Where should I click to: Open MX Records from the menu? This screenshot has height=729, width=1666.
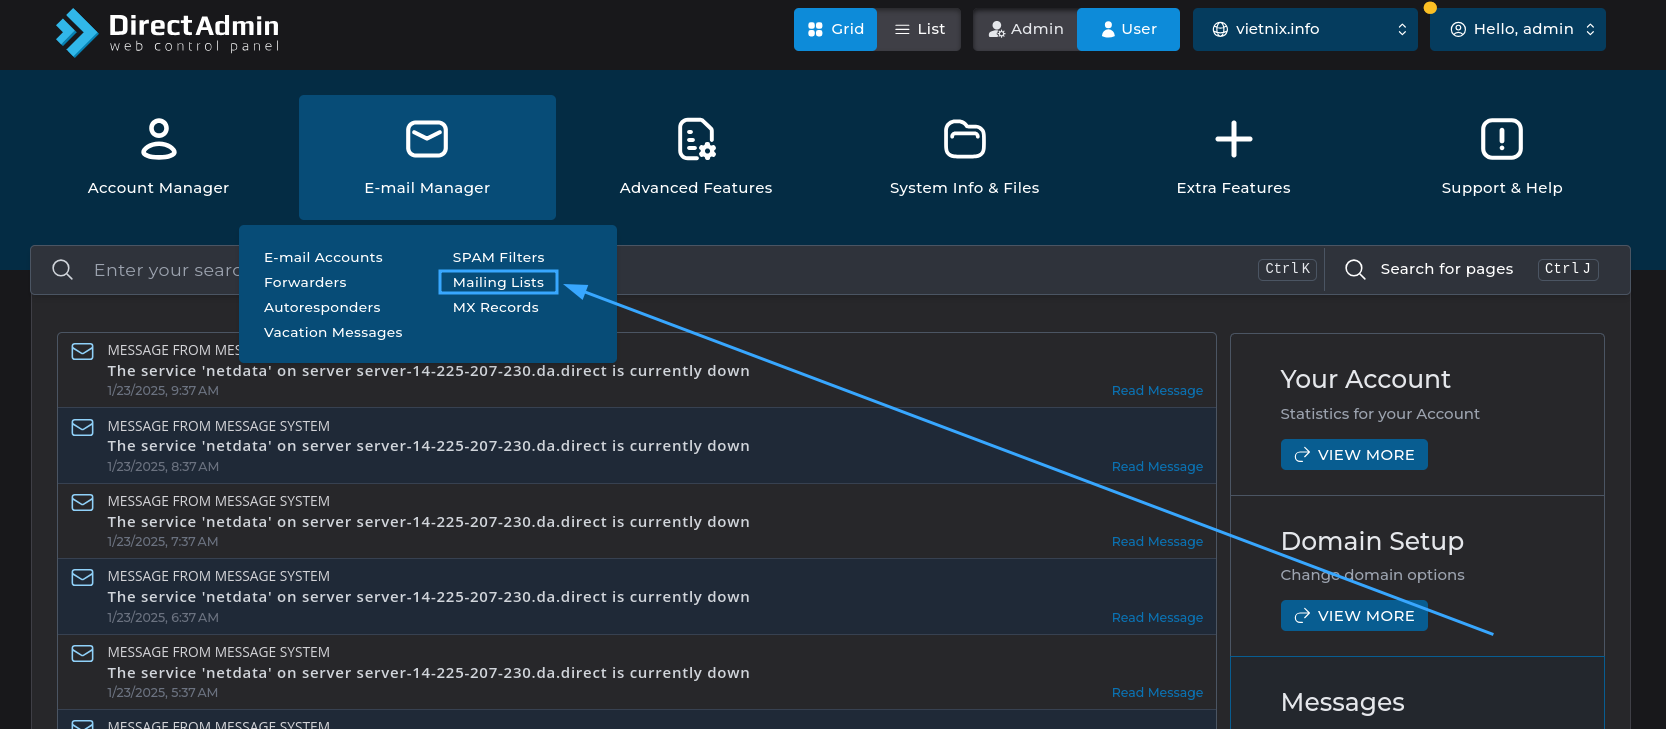pyautogui.click(x=495, y=307)
